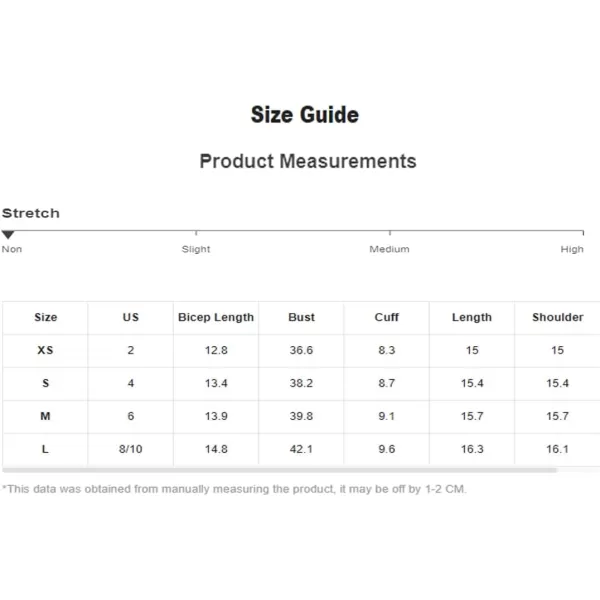Select the XS size row label
Viewport: 600px width, 600px height.
(45, 350)
